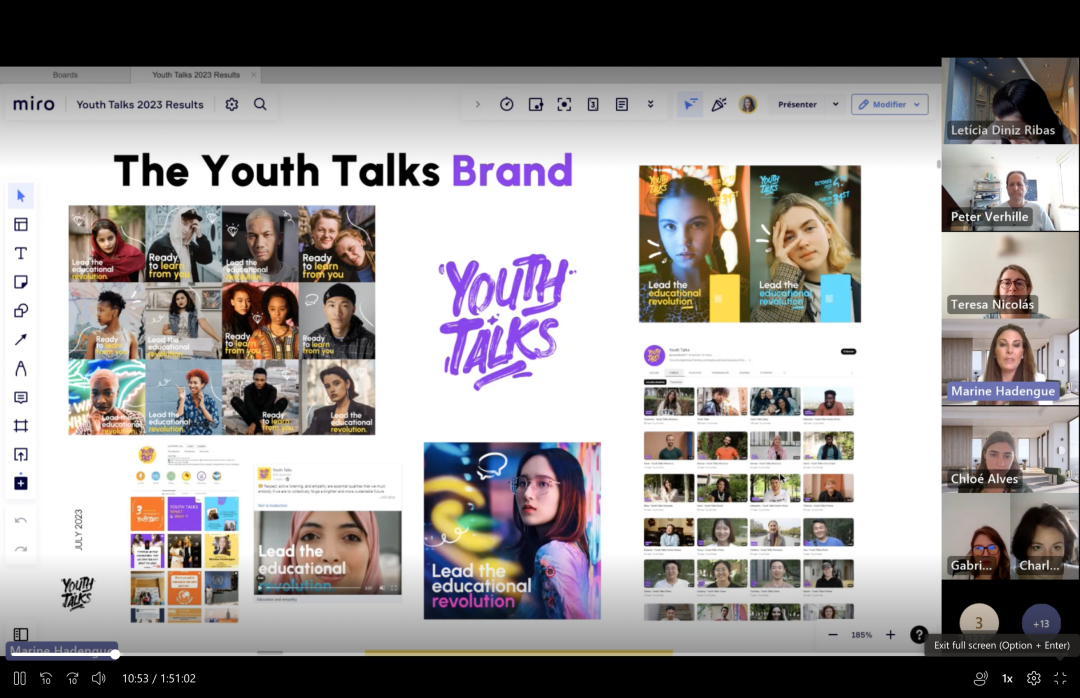The height and width of the screenshot is (698, 1080).
Task: Select Teresa Nicolás video tile
Action: pos(1010,275)
